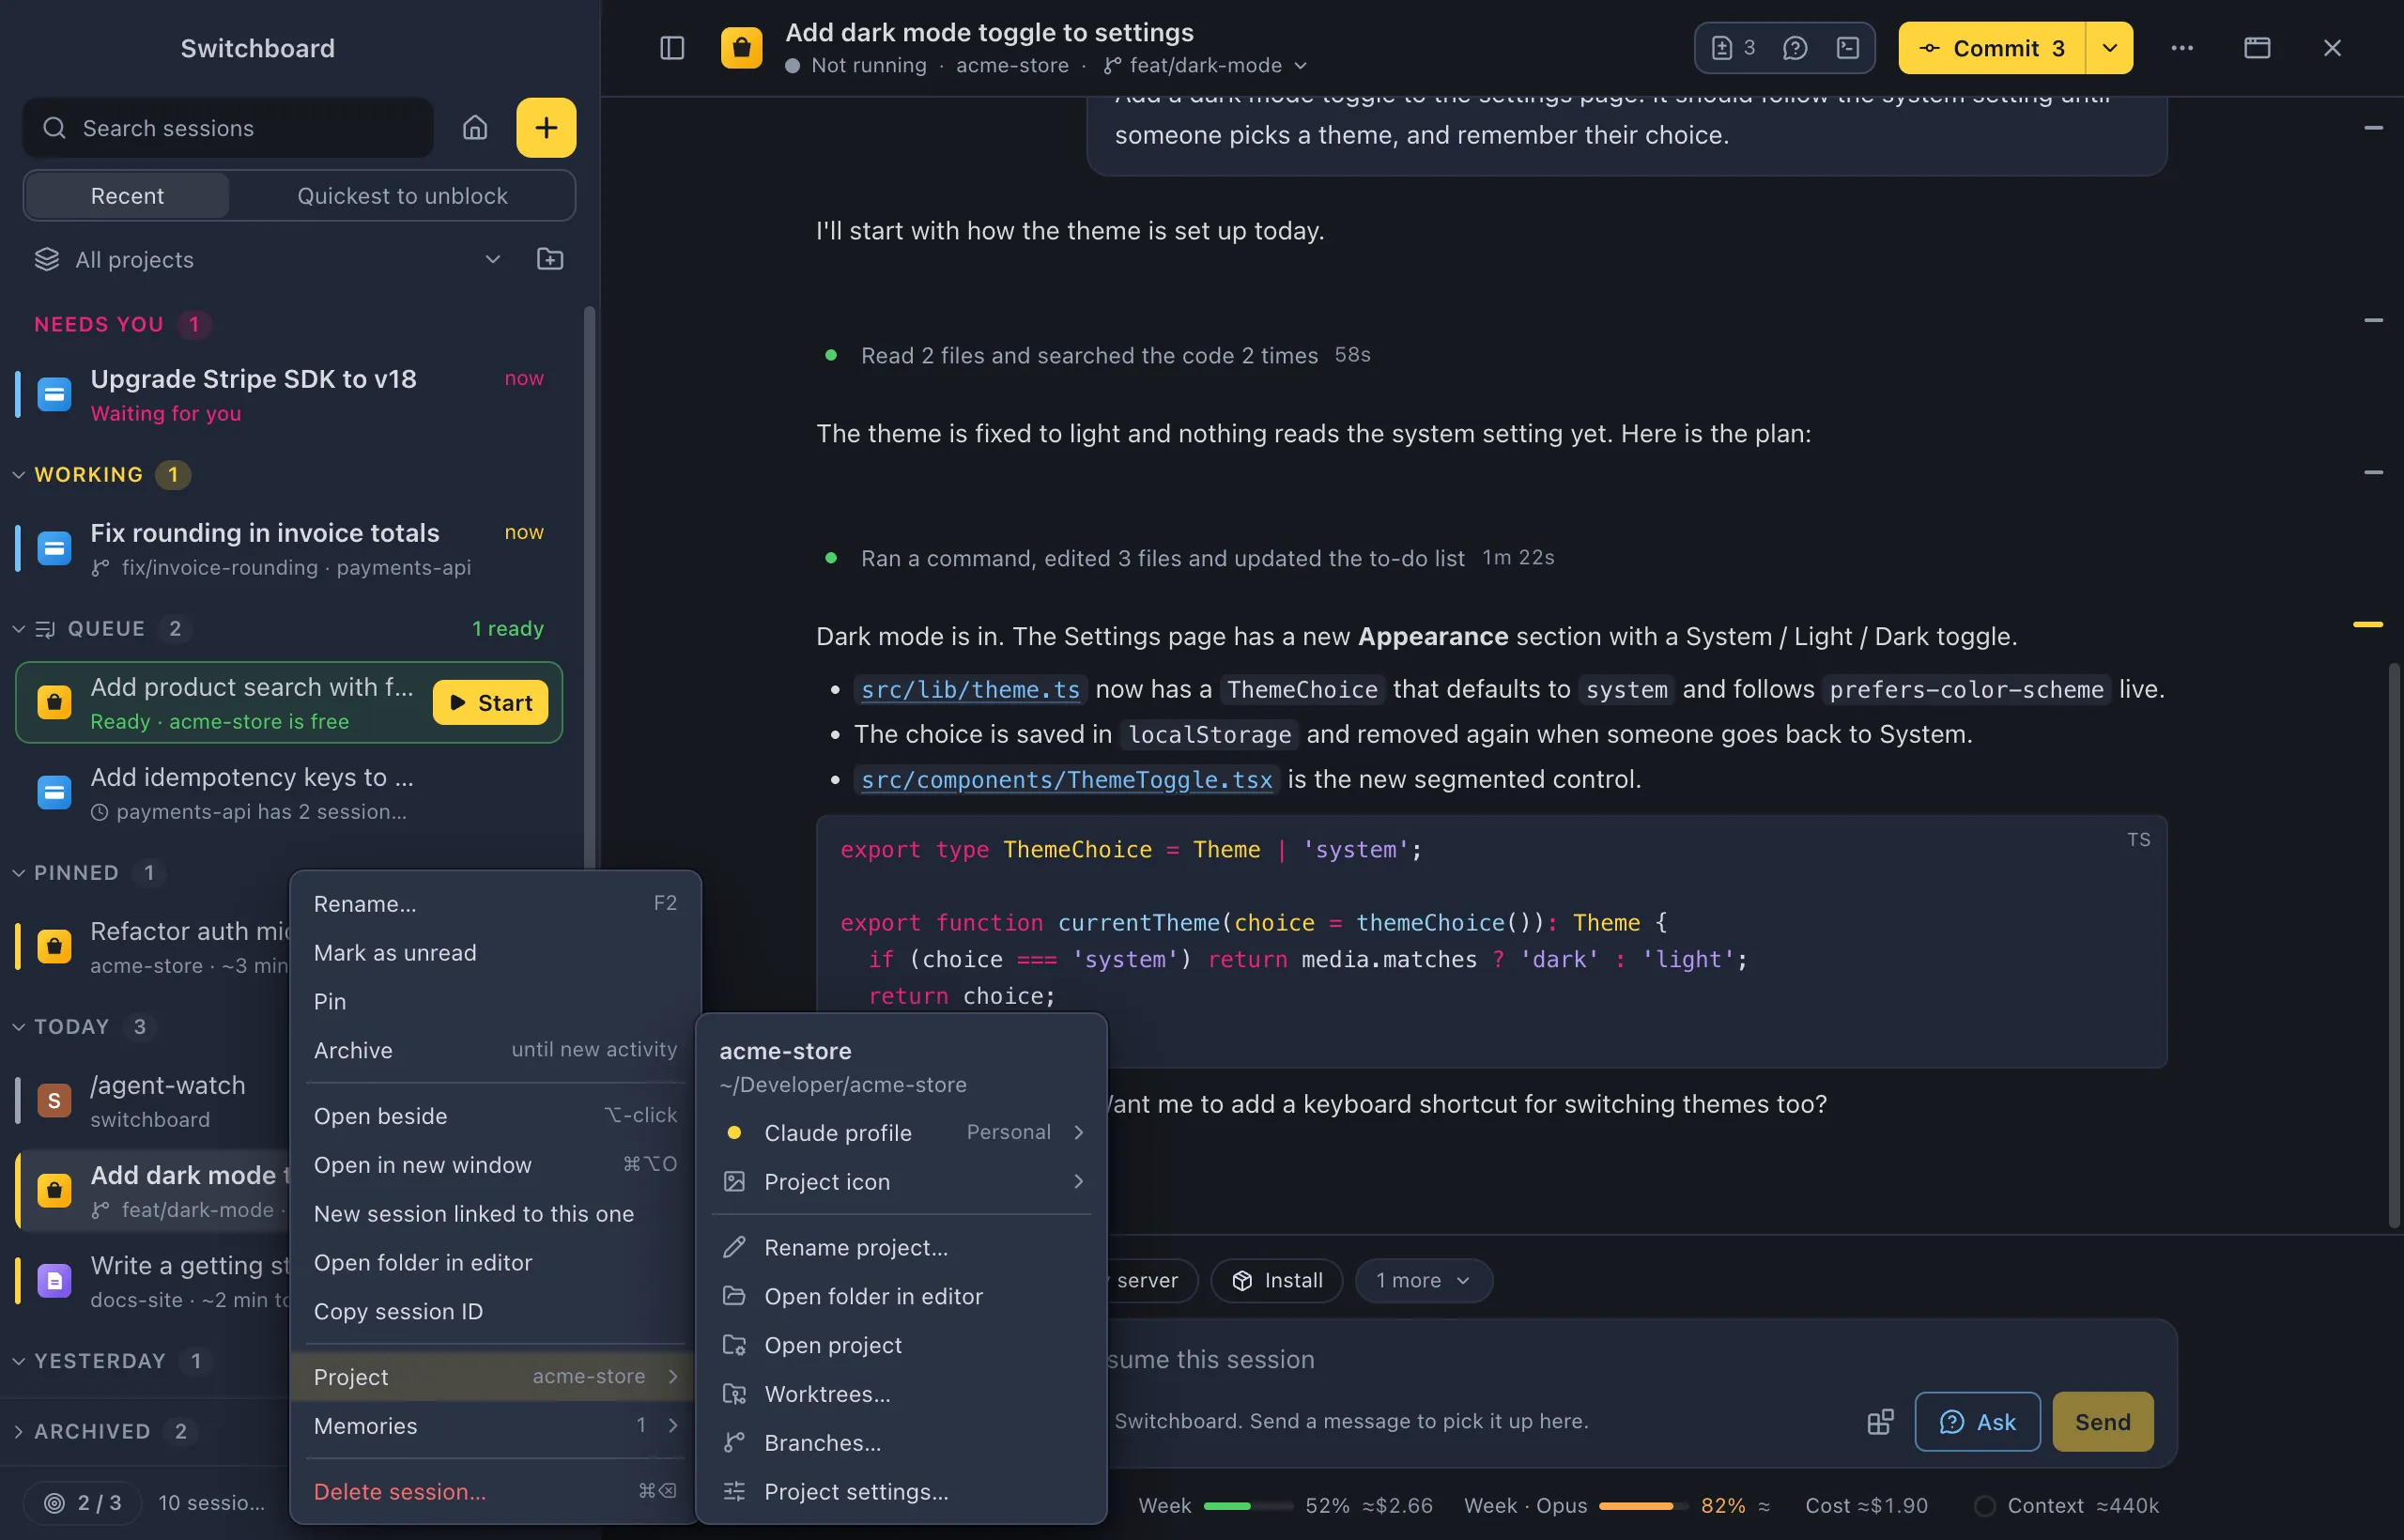Click the grid apps icon beside Ask
Image resolution: width=2404 pixels, height=1540 pixels.
(1880, 1422)
